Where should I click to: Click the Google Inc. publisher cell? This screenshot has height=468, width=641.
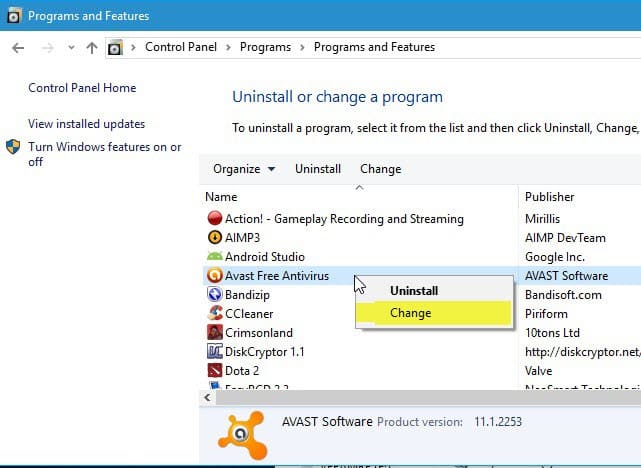(x=555, y=257)
